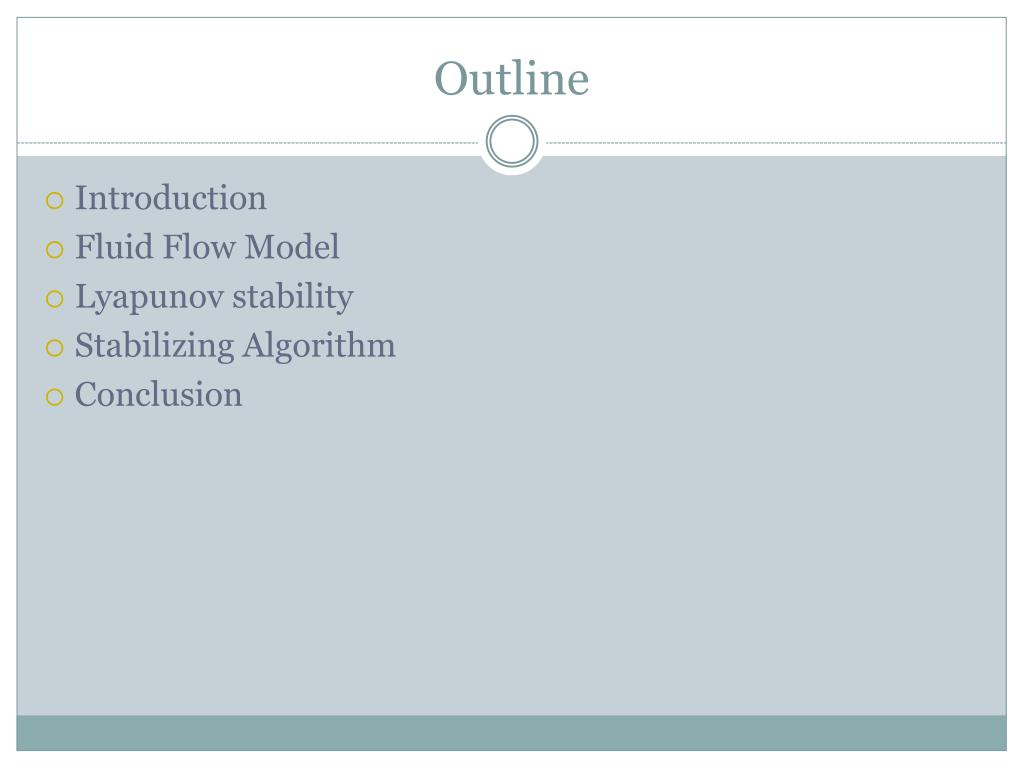Select the Introduction outline item
This screenshot has width=1024, height=768.
click(x=170, y=198)
